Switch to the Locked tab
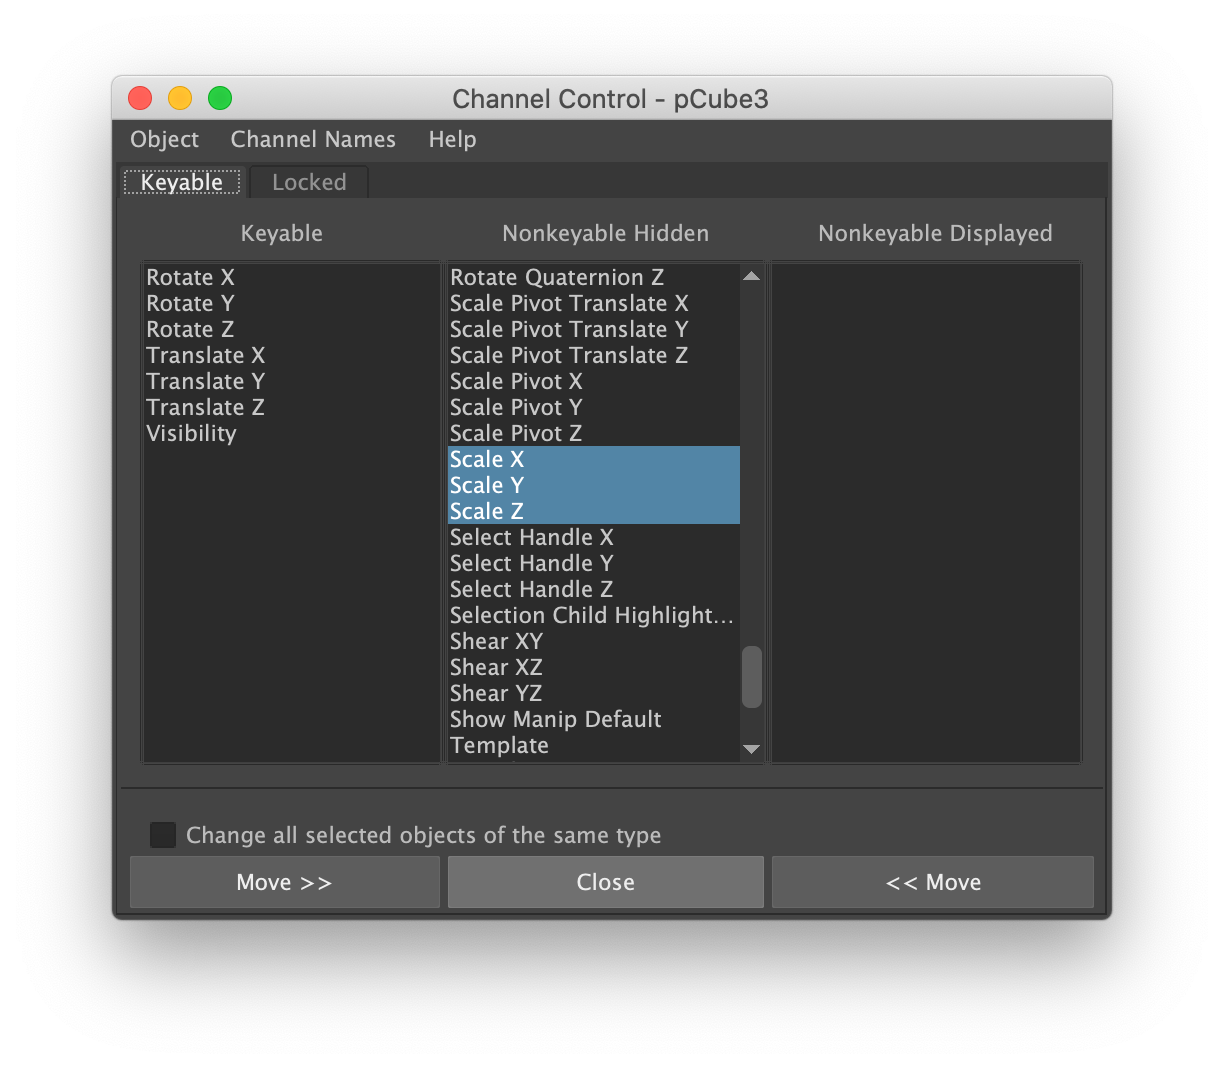The image size is (1224, 1068). (309, 182)
